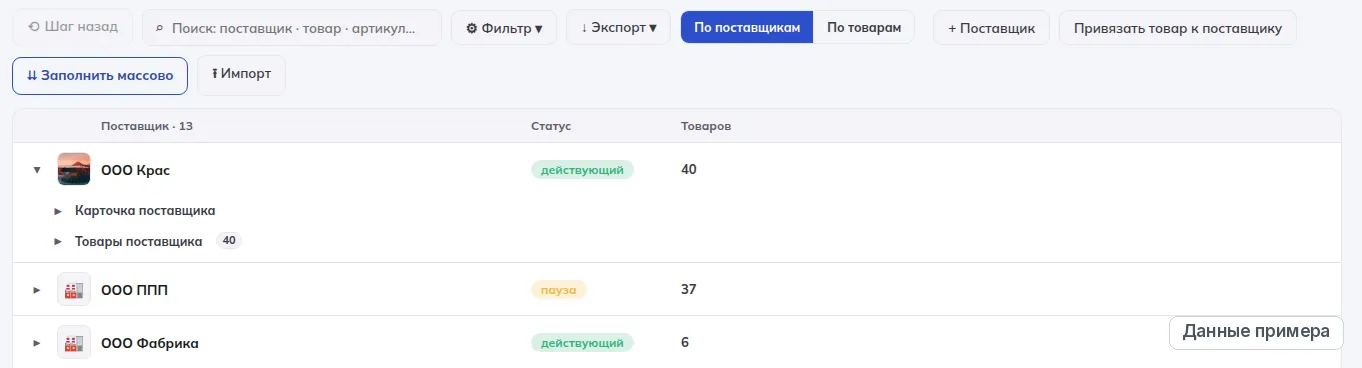
Task: Expand the ООО Фабрика supplier row
Action: click(37, 343)
